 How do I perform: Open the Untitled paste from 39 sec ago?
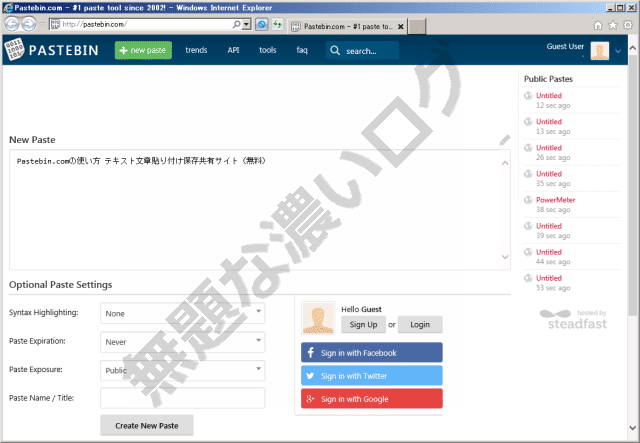point(549,226)
